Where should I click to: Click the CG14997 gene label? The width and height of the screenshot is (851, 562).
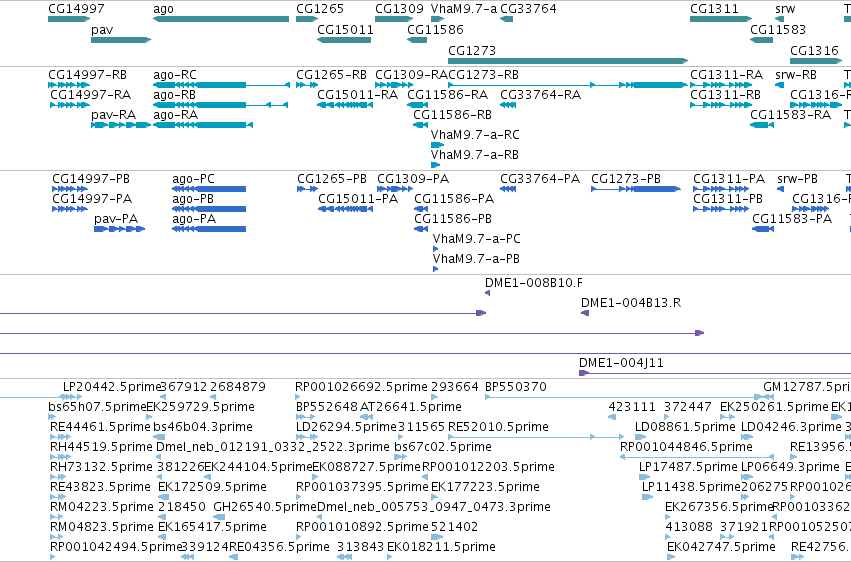pyautogui.click(x=76, y=9)
